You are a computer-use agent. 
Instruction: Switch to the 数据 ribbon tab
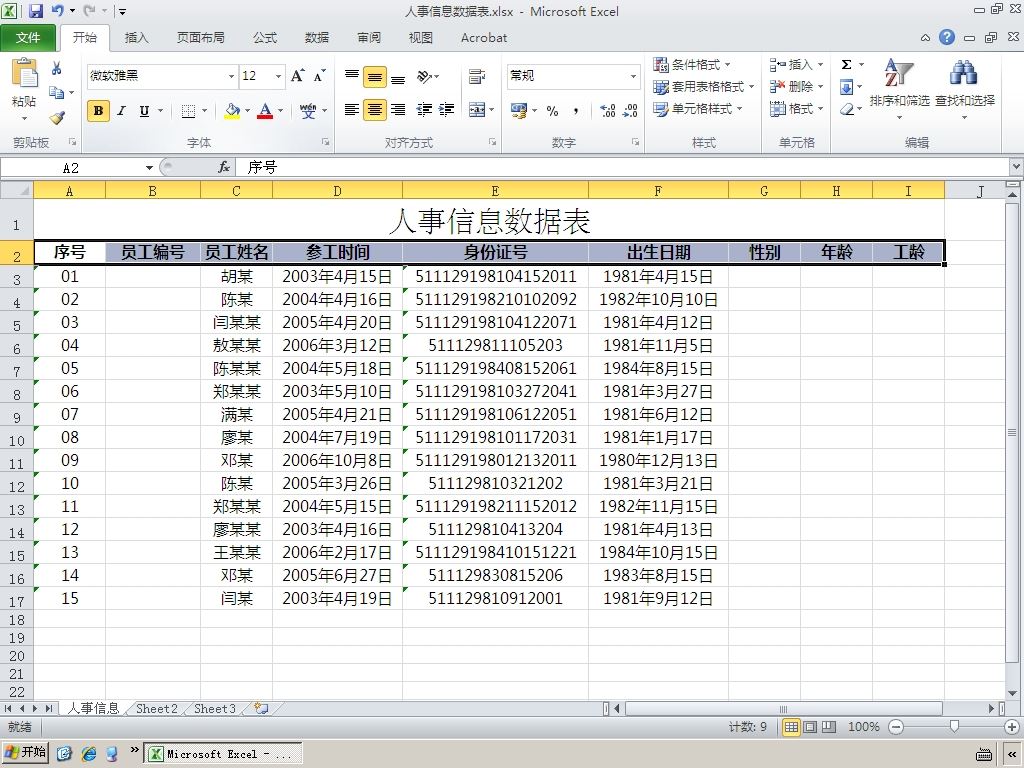[x=317, y=38]
